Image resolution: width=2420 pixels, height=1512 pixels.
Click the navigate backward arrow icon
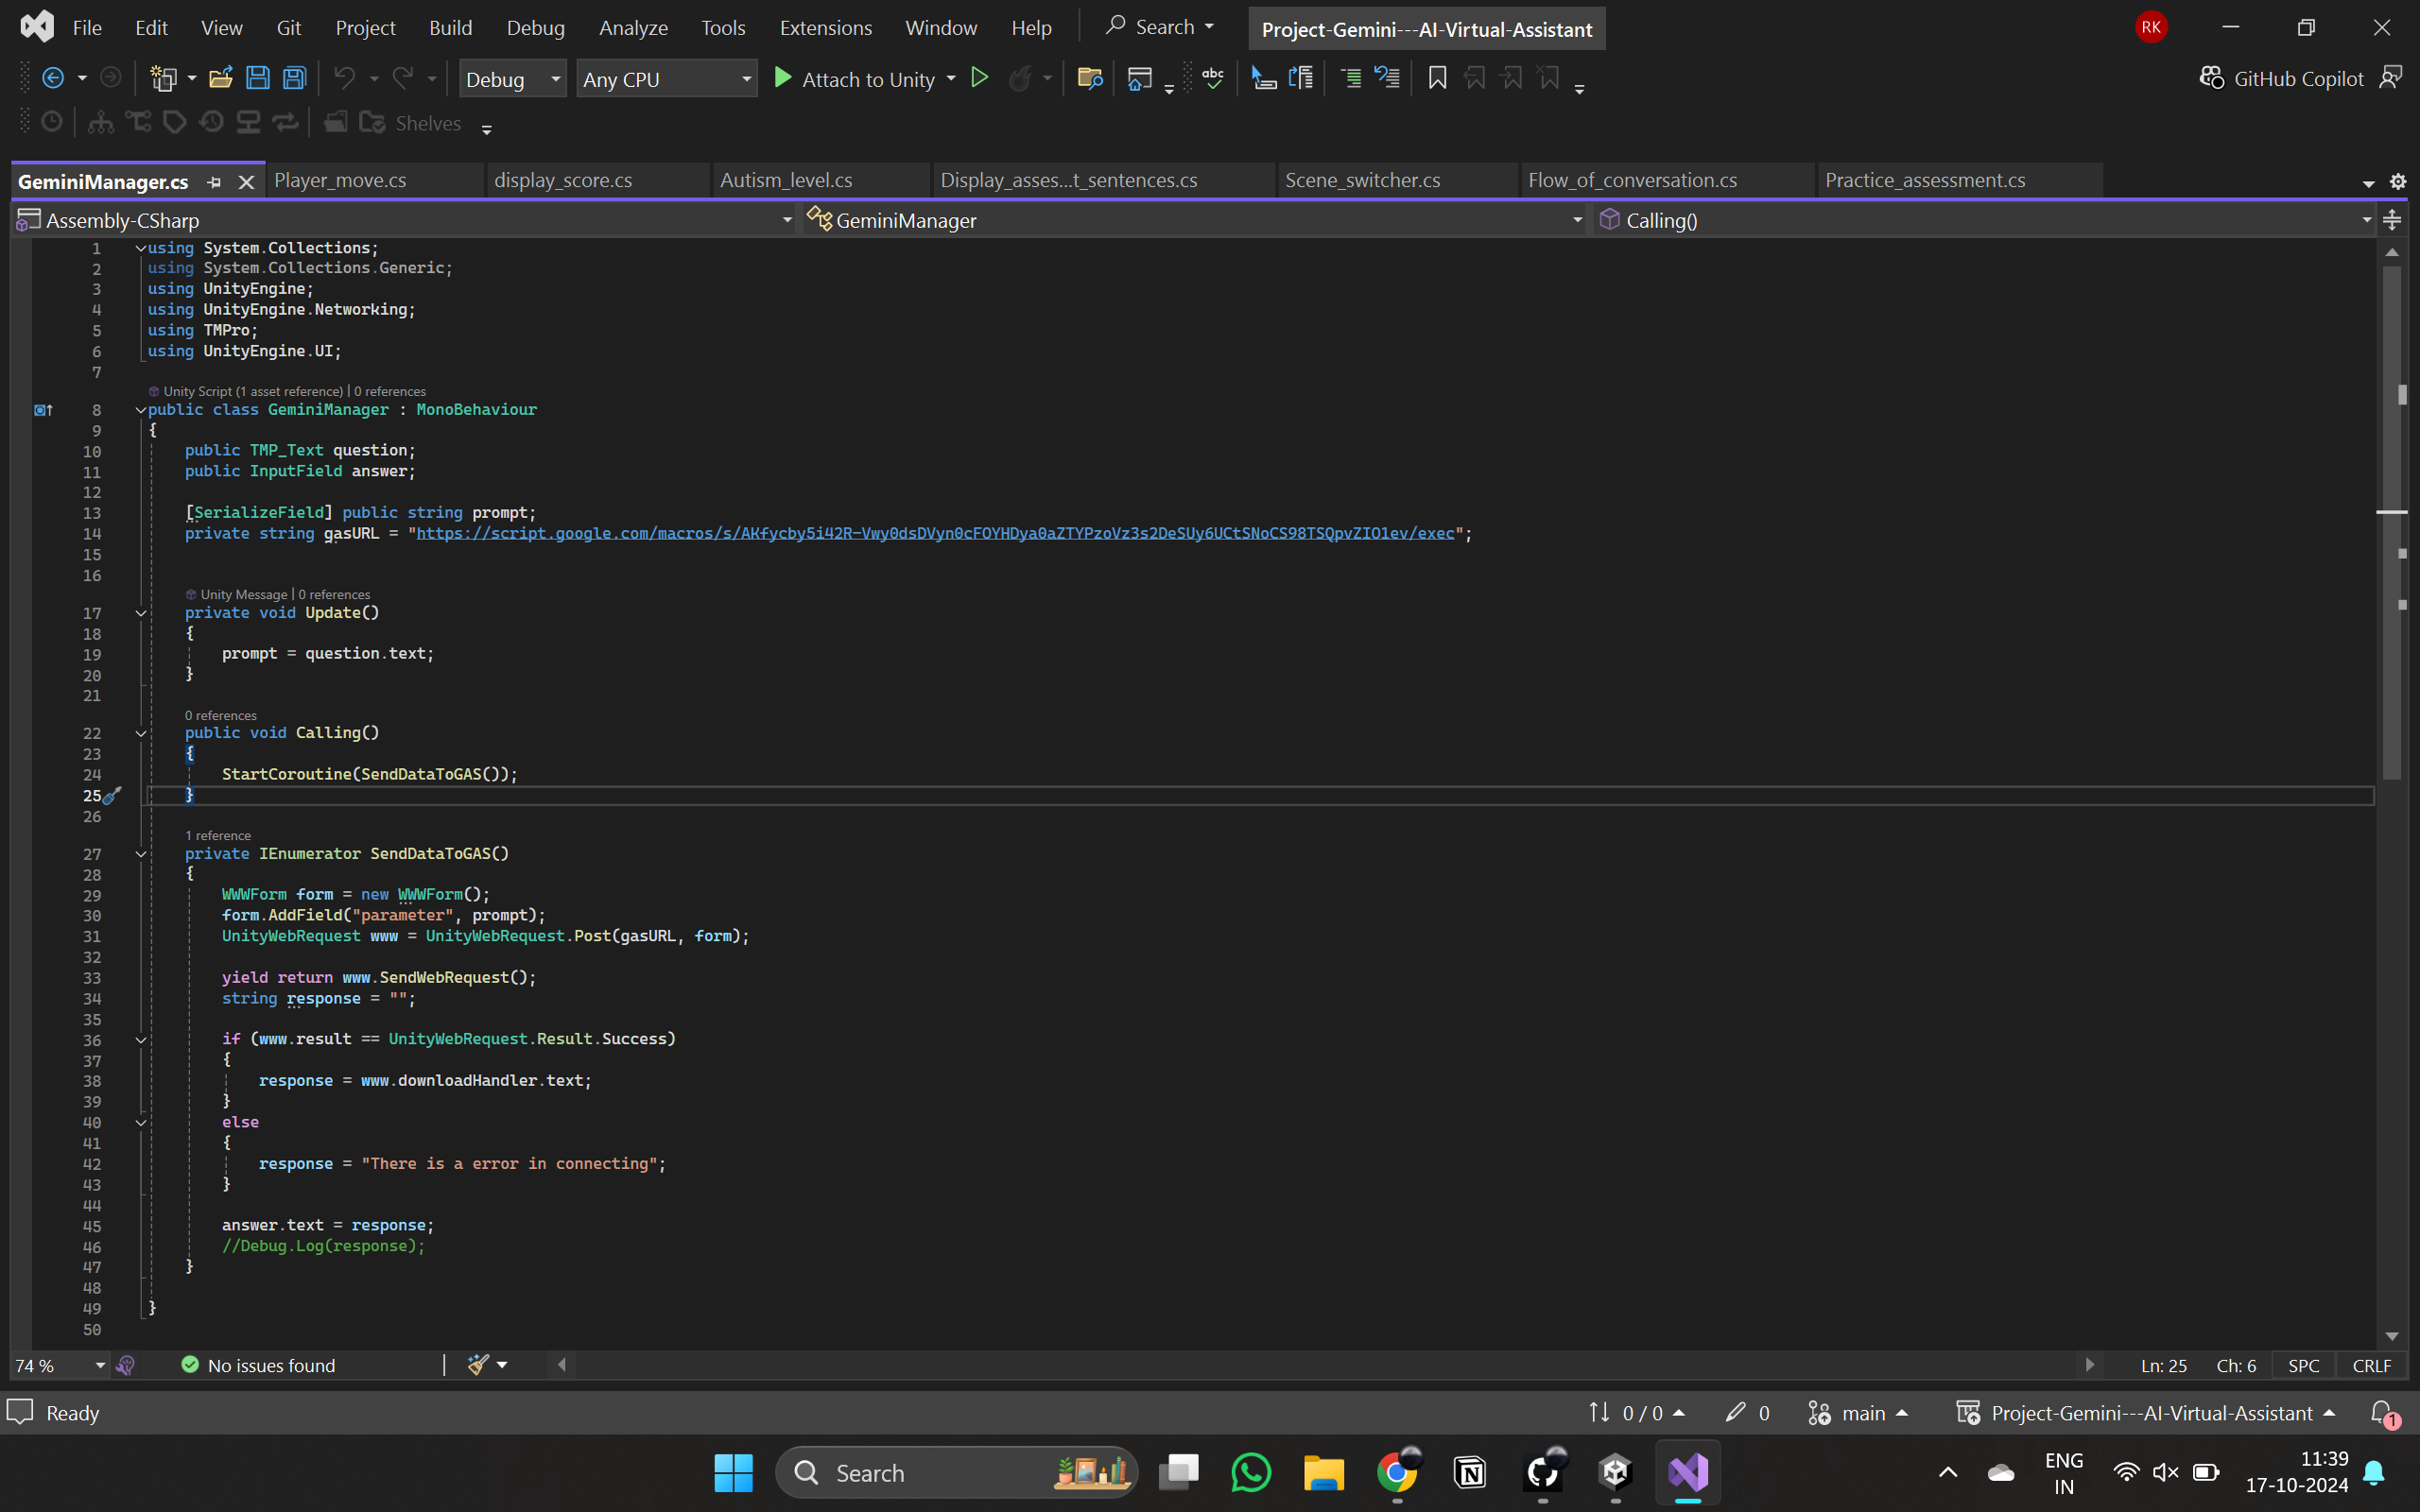click(53, 78)
